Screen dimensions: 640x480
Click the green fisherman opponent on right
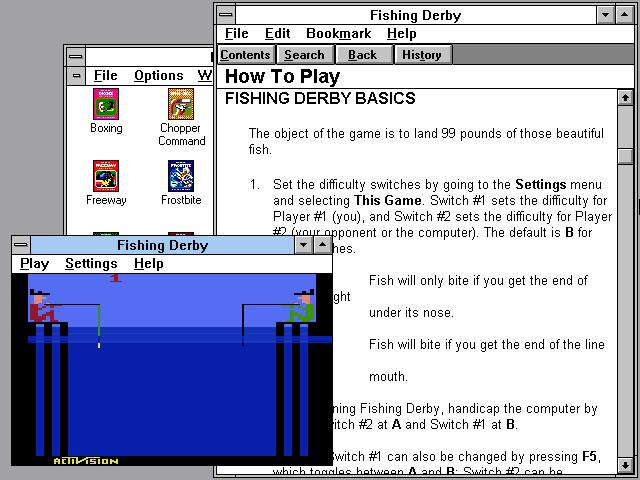[304, 306]
